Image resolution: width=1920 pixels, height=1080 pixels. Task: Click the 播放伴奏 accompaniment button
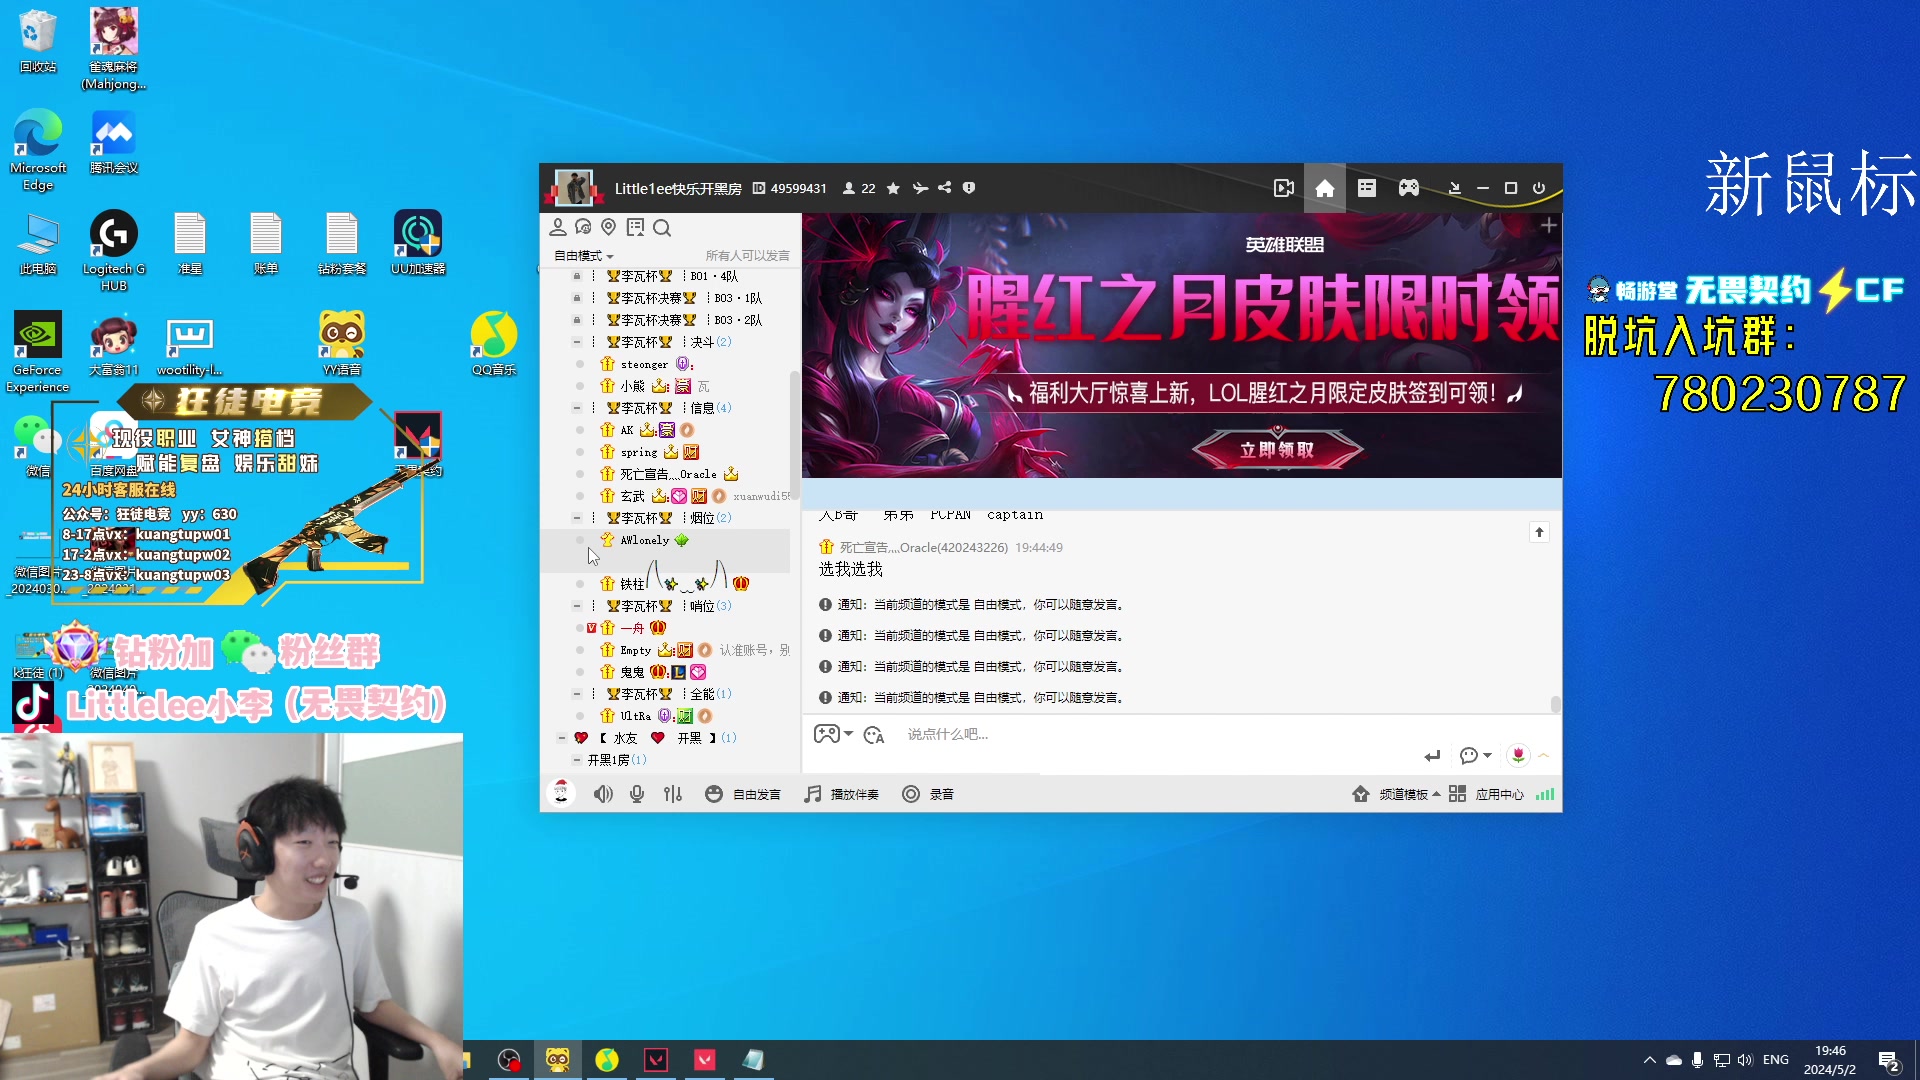pyautogui.click(x=842, y=794)
